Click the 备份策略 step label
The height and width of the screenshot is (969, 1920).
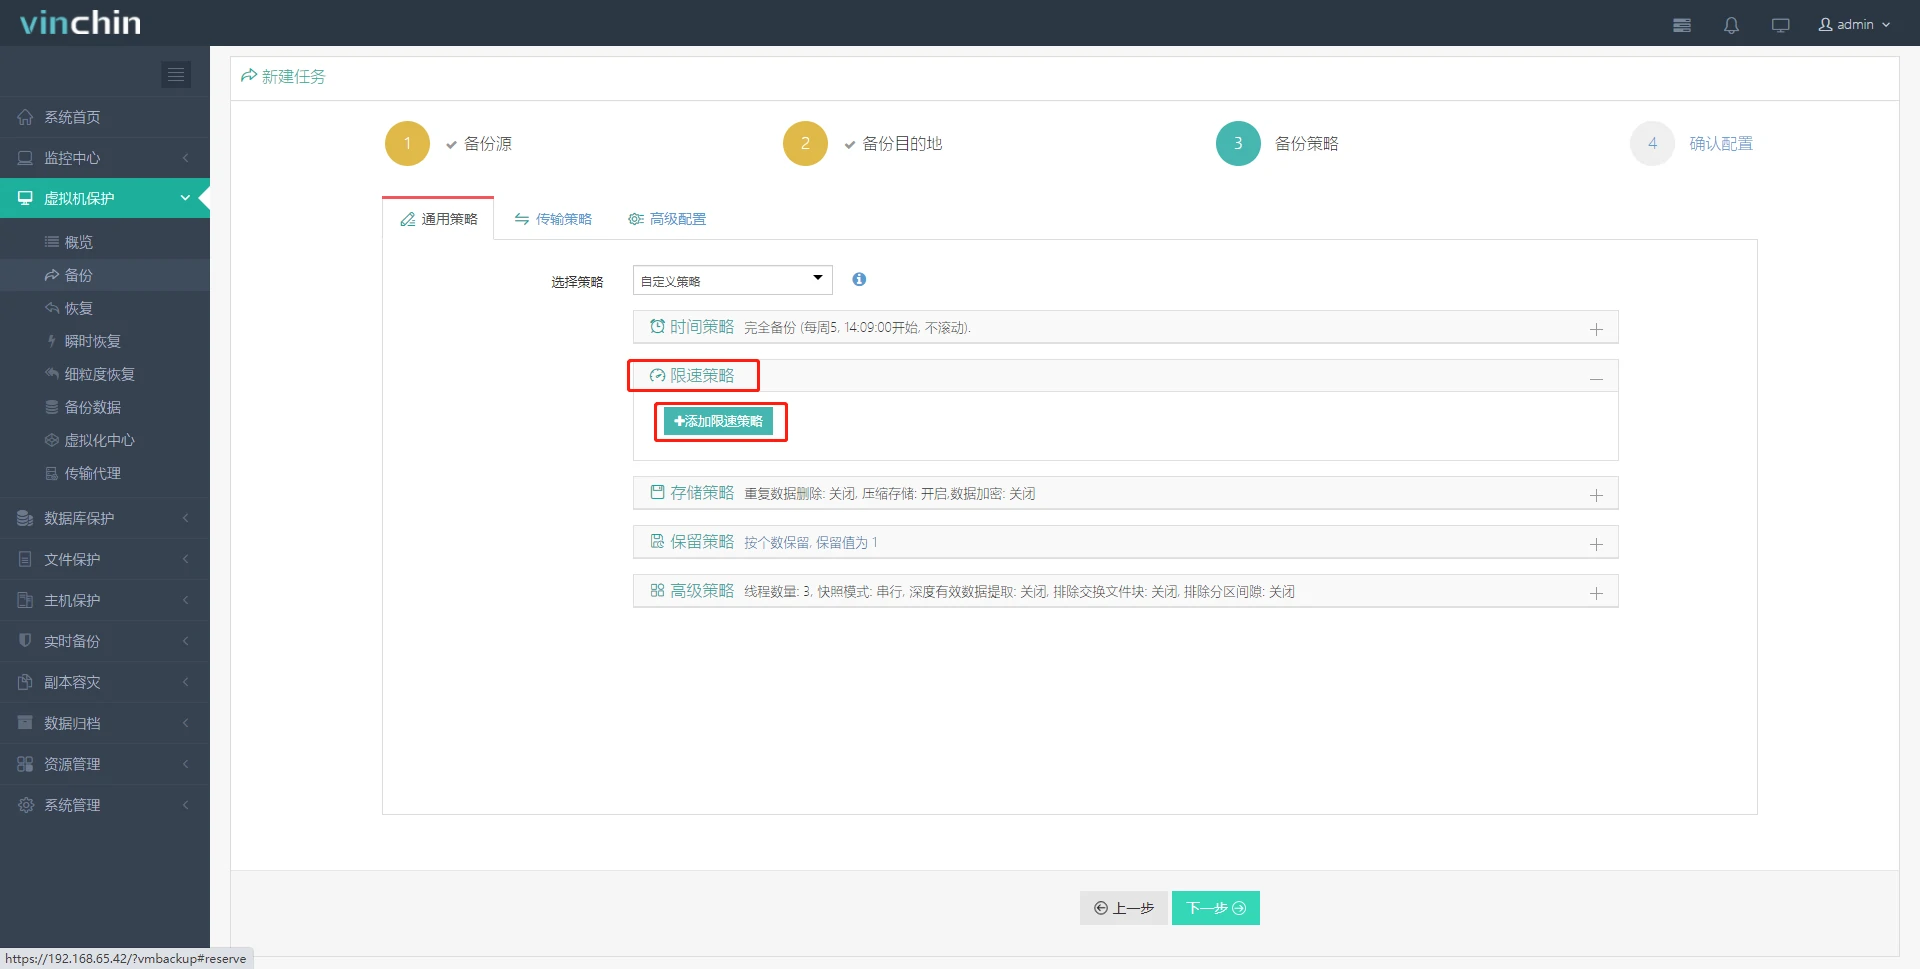[1306, 143]
